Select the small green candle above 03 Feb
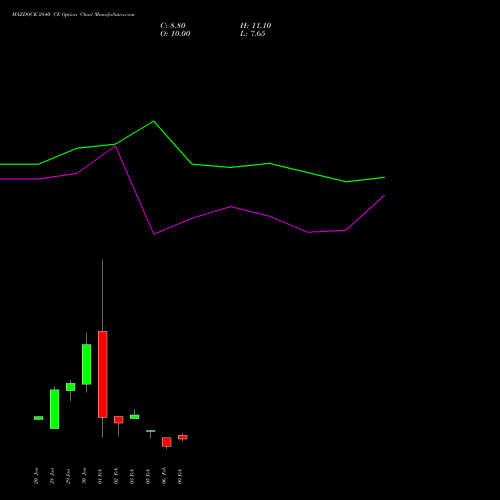 pos(135,417)
